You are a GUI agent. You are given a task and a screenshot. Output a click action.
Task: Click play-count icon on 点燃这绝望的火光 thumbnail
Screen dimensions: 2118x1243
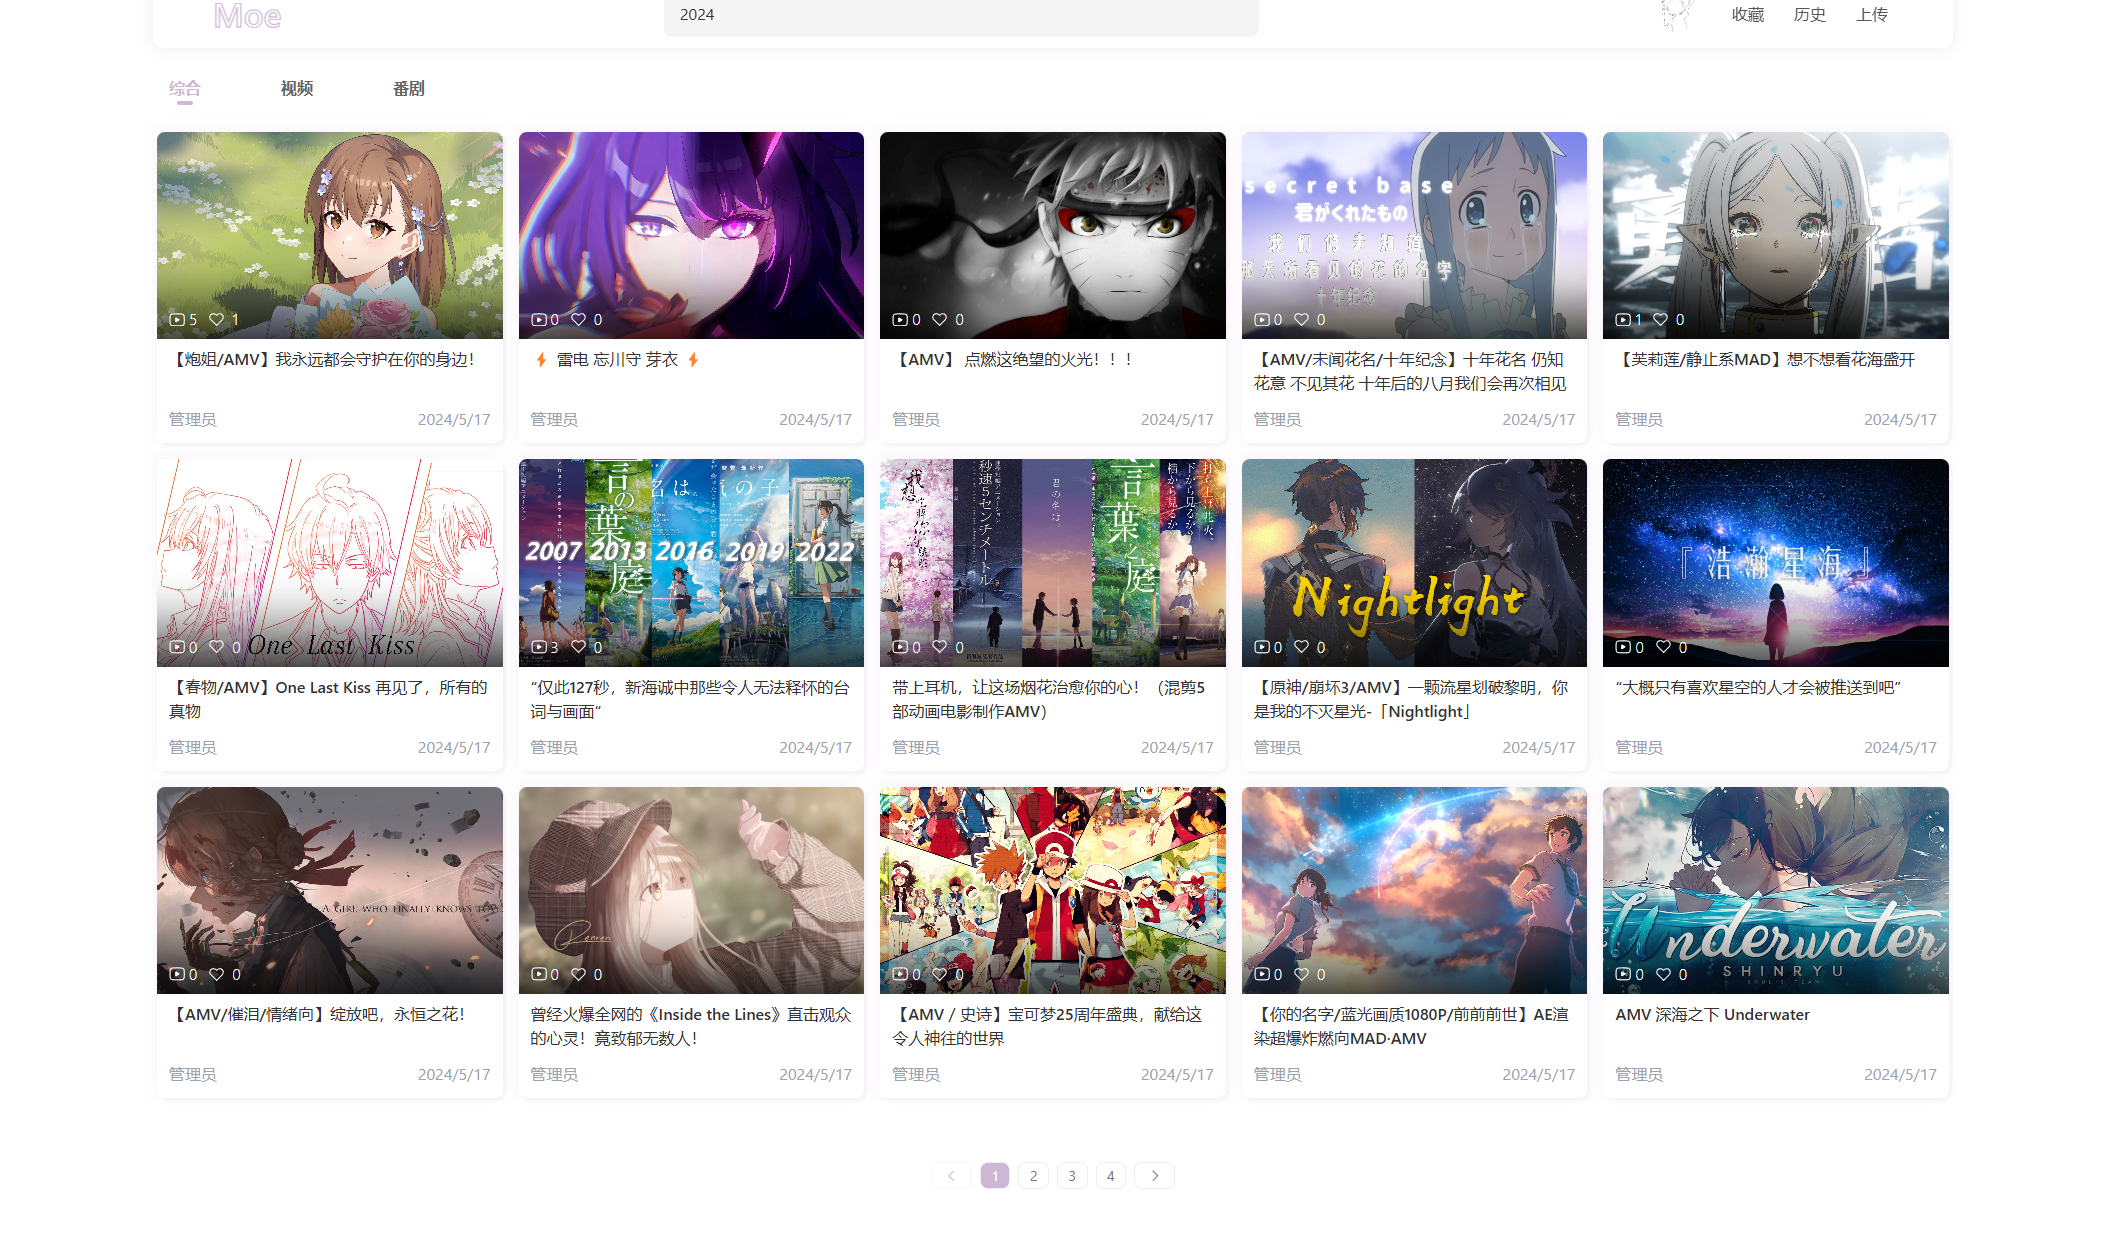coord(900,320)
